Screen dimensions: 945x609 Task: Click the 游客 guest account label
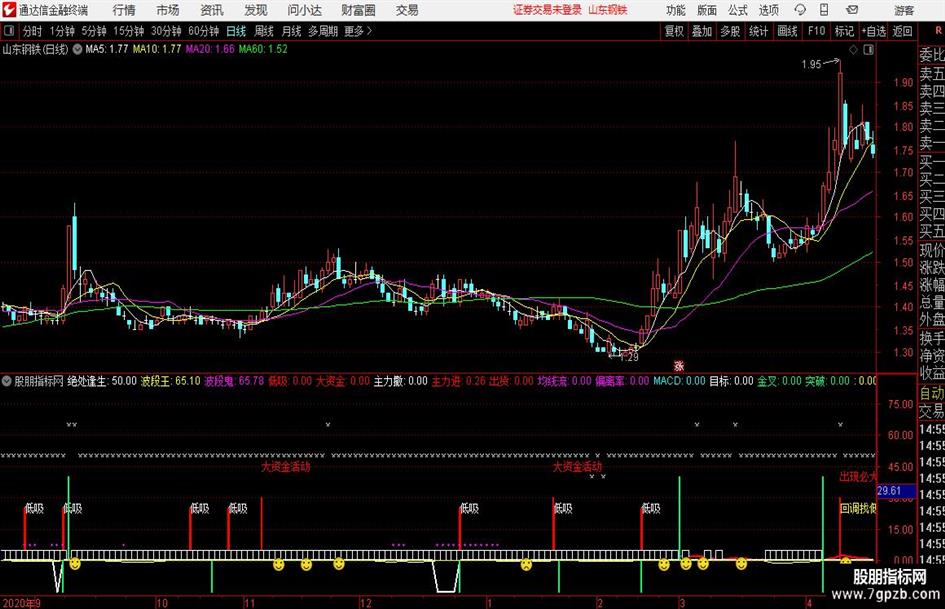coord(904,10)
